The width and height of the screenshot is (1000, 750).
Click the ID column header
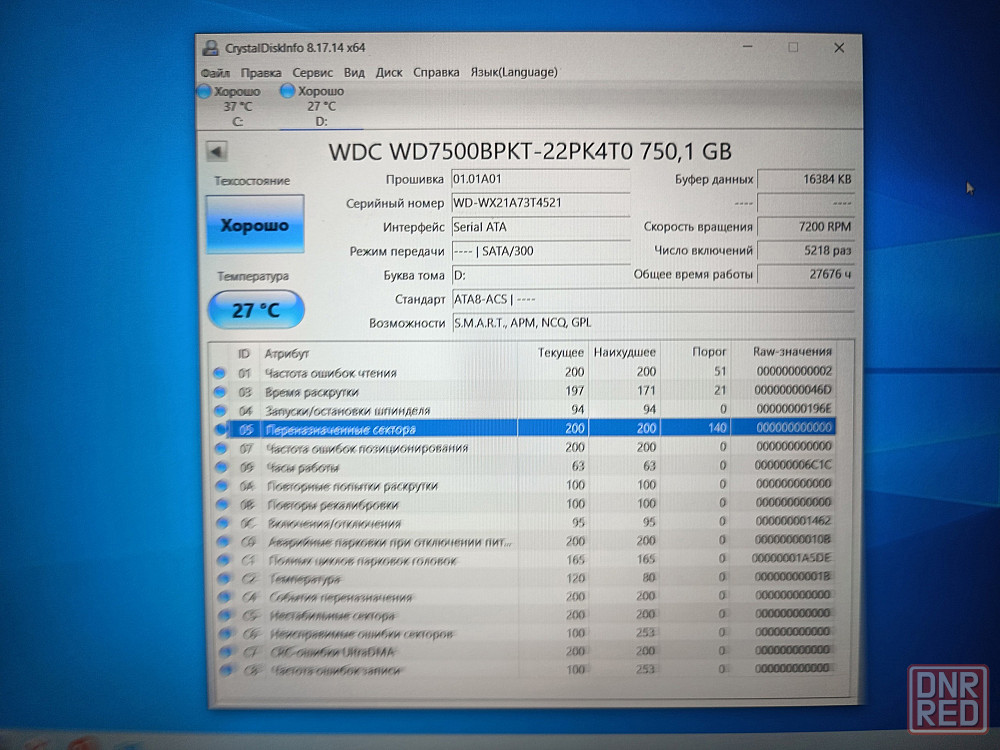pos(244,353)
